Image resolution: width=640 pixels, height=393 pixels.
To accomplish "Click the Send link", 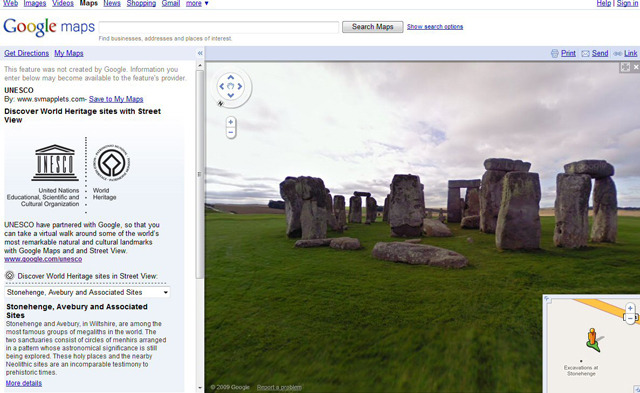I will (x=600, y=53).
